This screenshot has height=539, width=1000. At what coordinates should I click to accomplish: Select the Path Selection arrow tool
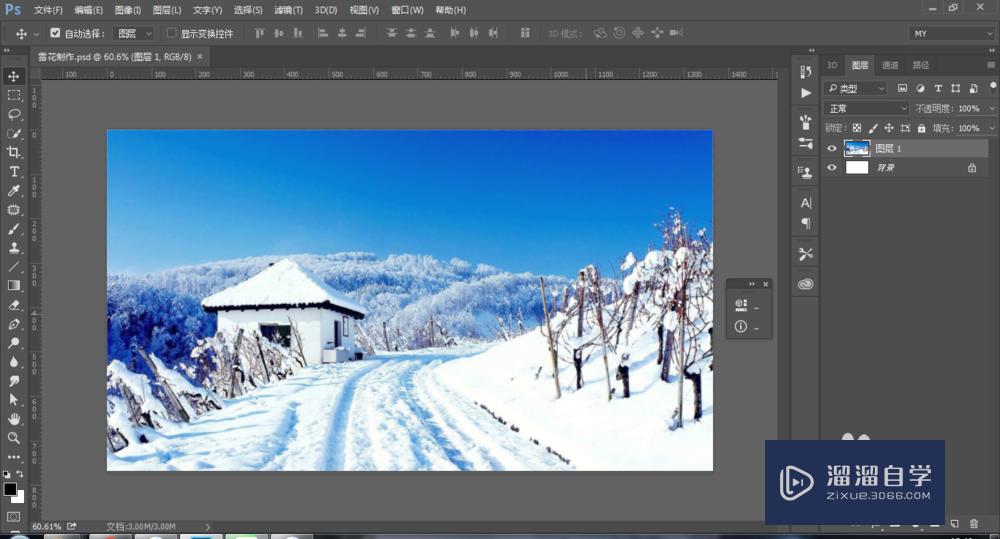point(13,400)
